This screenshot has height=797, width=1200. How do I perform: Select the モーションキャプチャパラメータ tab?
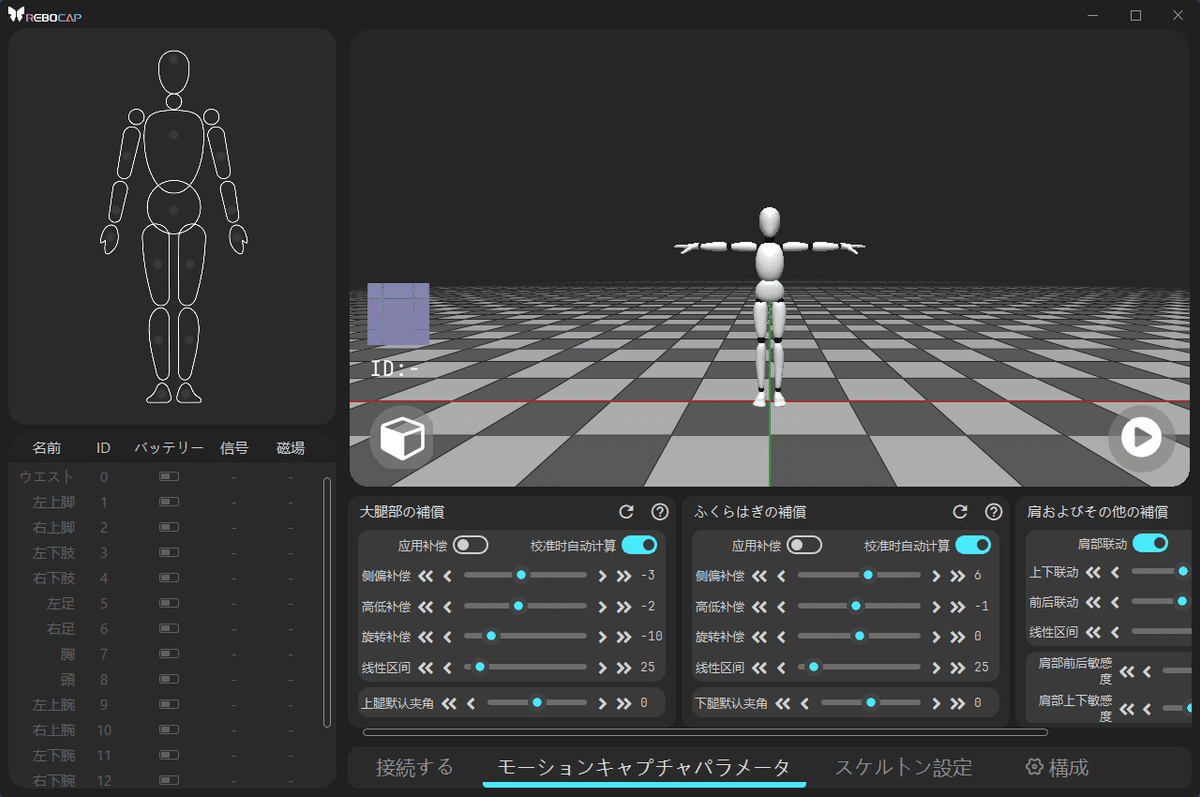coord(644,767)
